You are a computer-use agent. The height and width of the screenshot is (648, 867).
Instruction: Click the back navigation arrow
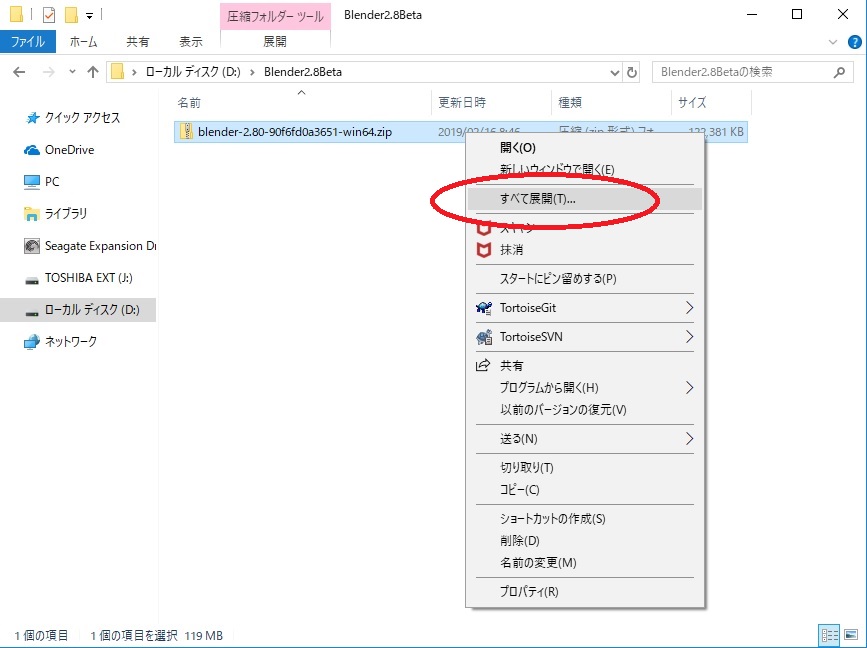tap(19, 72)
